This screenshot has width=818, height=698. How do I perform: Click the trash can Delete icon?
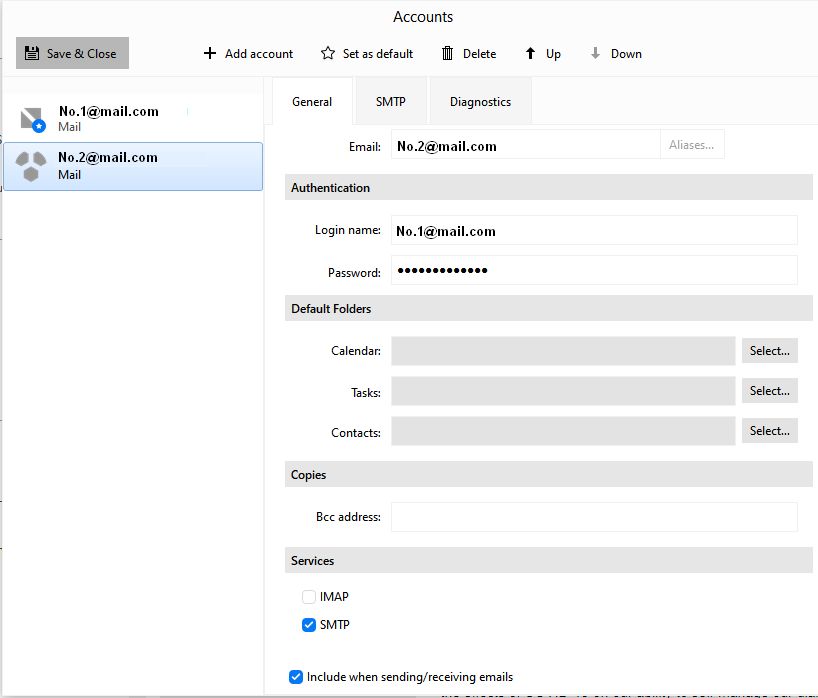448,53
